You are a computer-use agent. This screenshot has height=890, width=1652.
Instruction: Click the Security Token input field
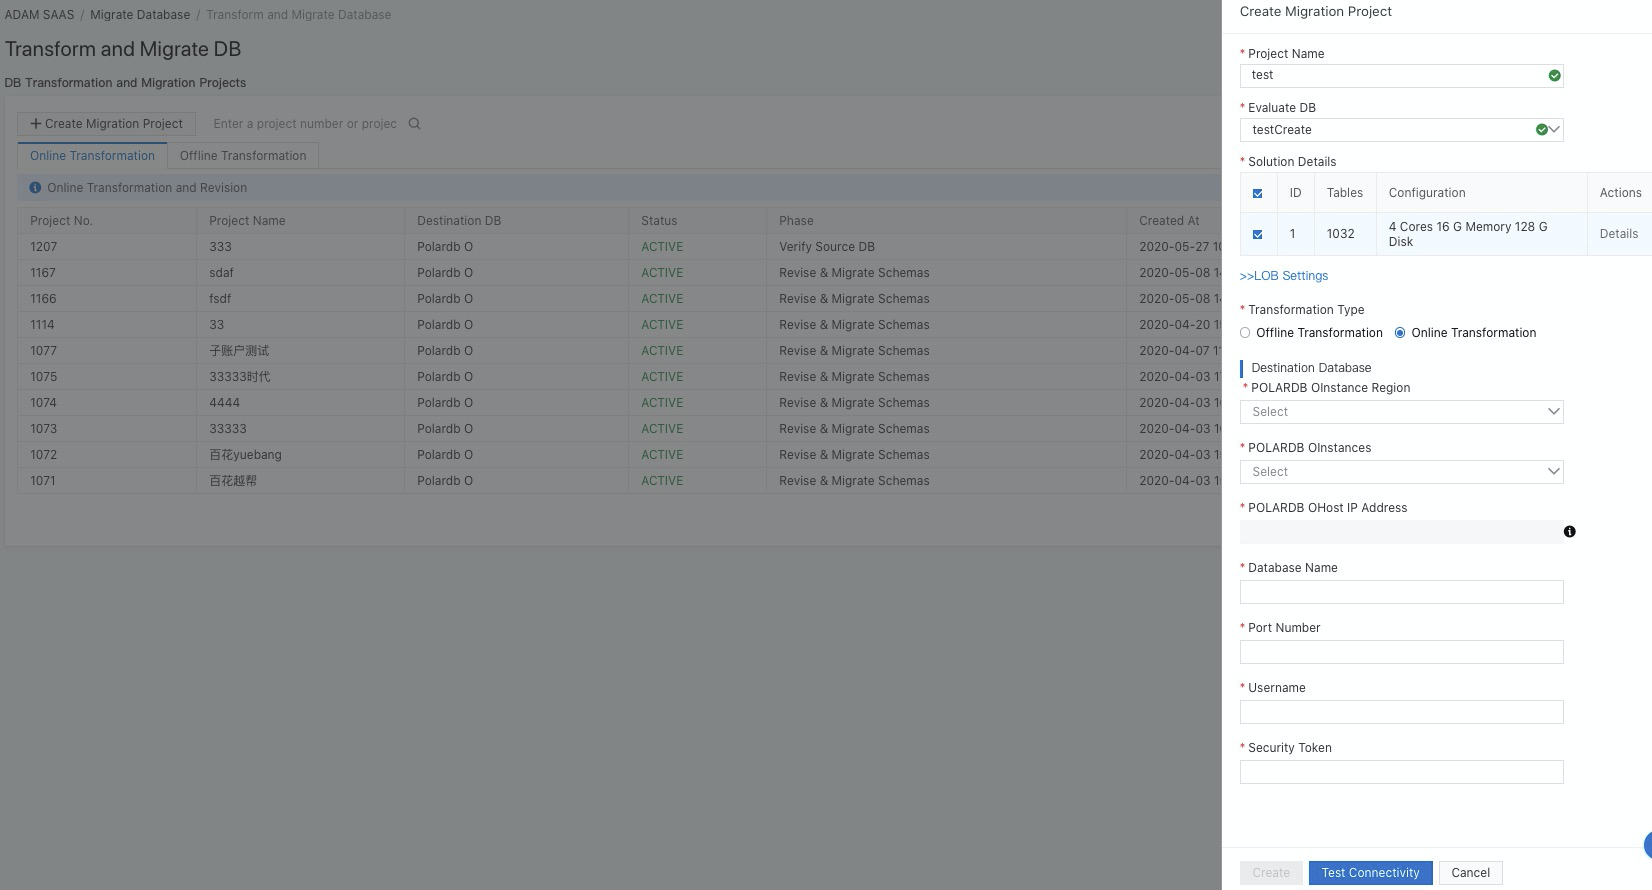[1401, 772]
